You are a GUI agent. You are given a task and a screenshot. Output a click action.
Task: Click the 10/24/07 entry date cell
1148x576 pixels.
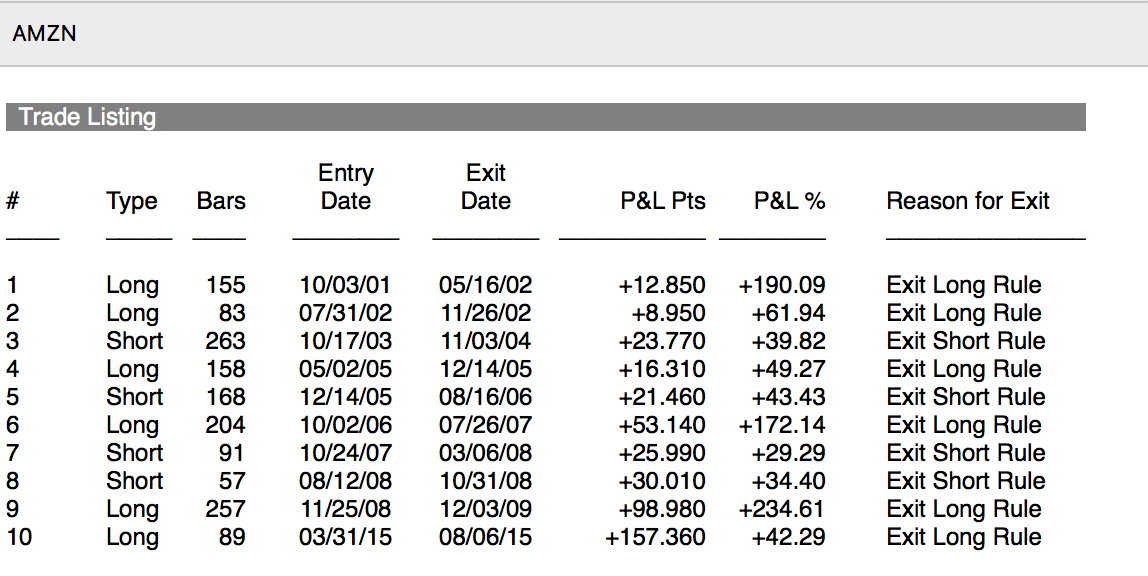click(x=346, y=453)
